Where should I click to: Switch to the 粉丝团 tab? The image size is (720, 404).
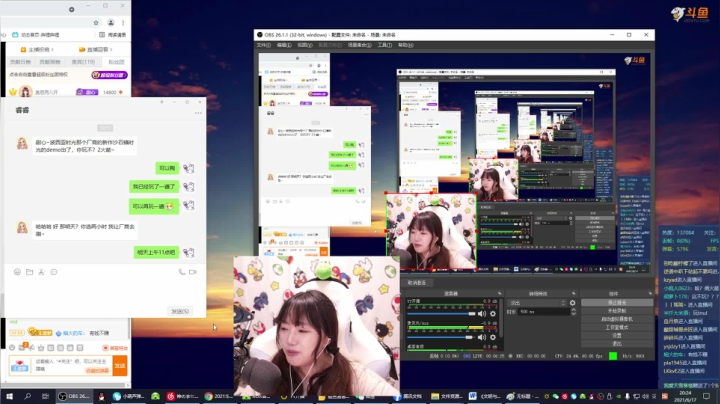(x=116, y=62)
